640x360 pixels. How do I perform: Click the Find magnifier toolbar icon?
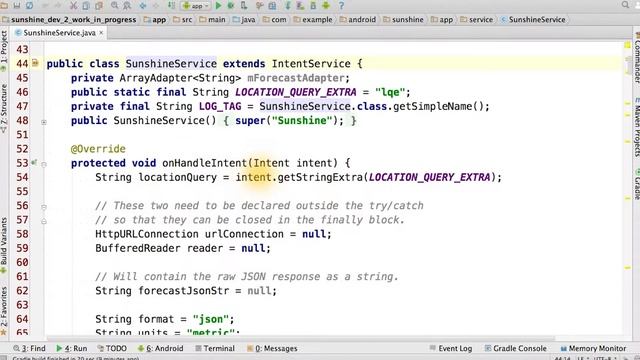pos(115,5)
